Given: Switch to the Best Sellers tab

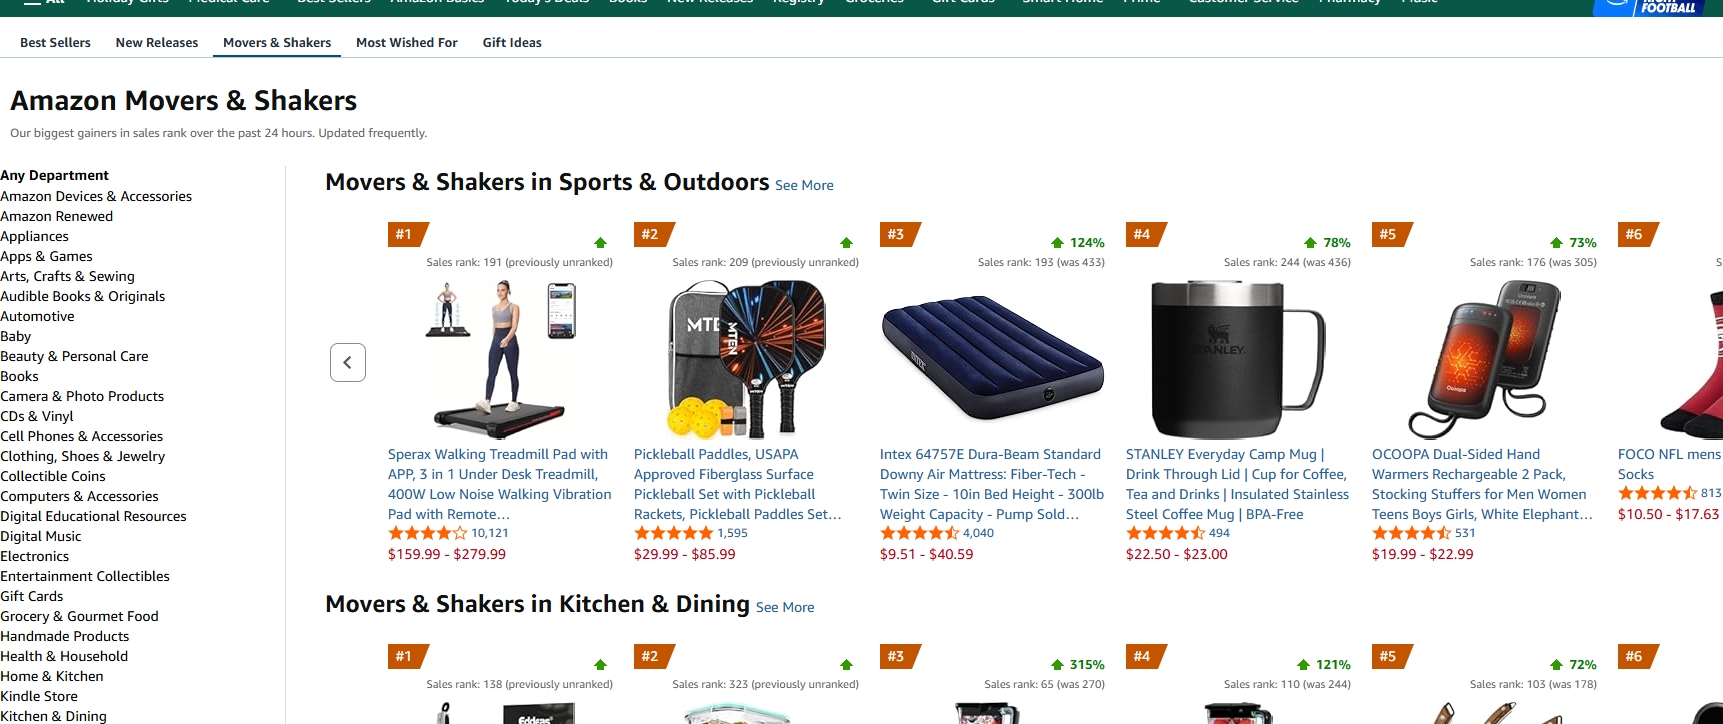Looking at the screenshot, I should pos(55,43).
